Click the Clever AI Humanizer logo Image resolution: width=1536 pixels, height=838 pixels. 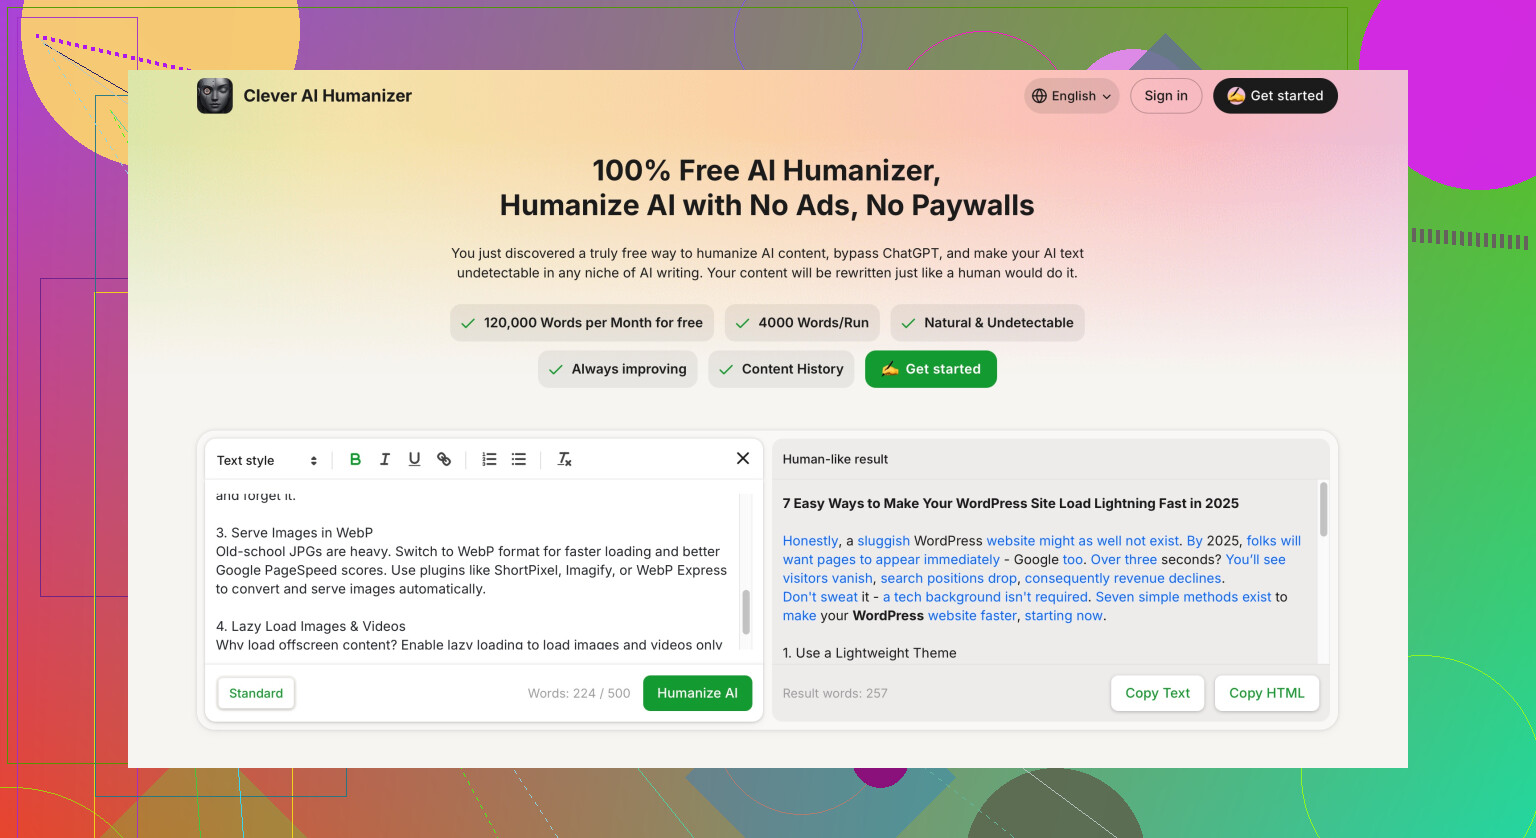(215, 96)
